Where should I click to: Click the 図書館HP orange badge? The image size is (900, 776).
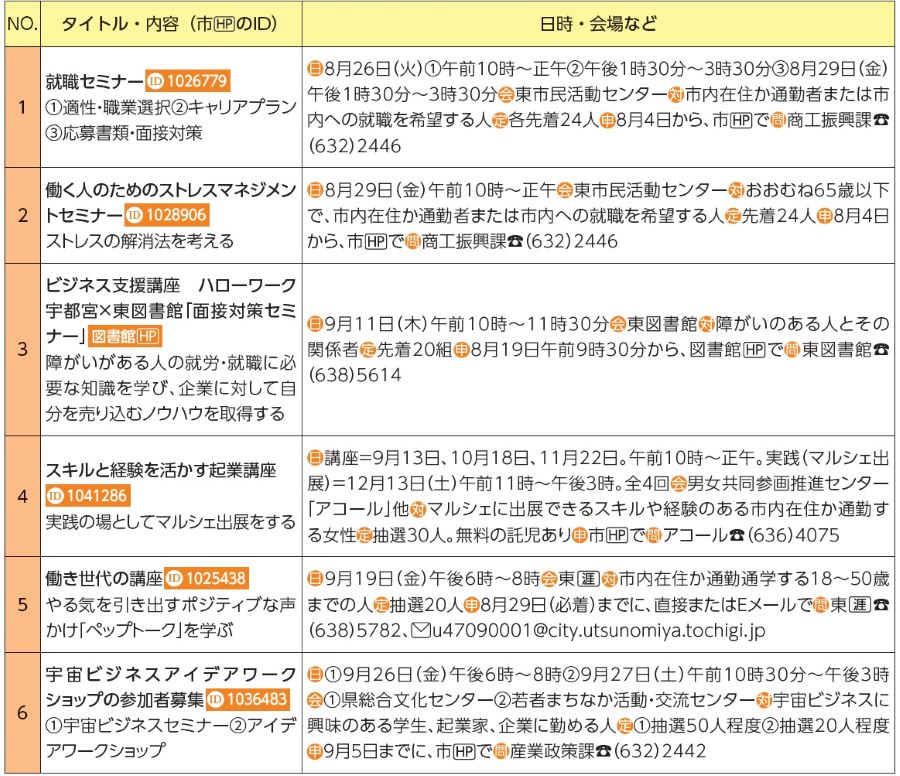[x=125, y=336]
